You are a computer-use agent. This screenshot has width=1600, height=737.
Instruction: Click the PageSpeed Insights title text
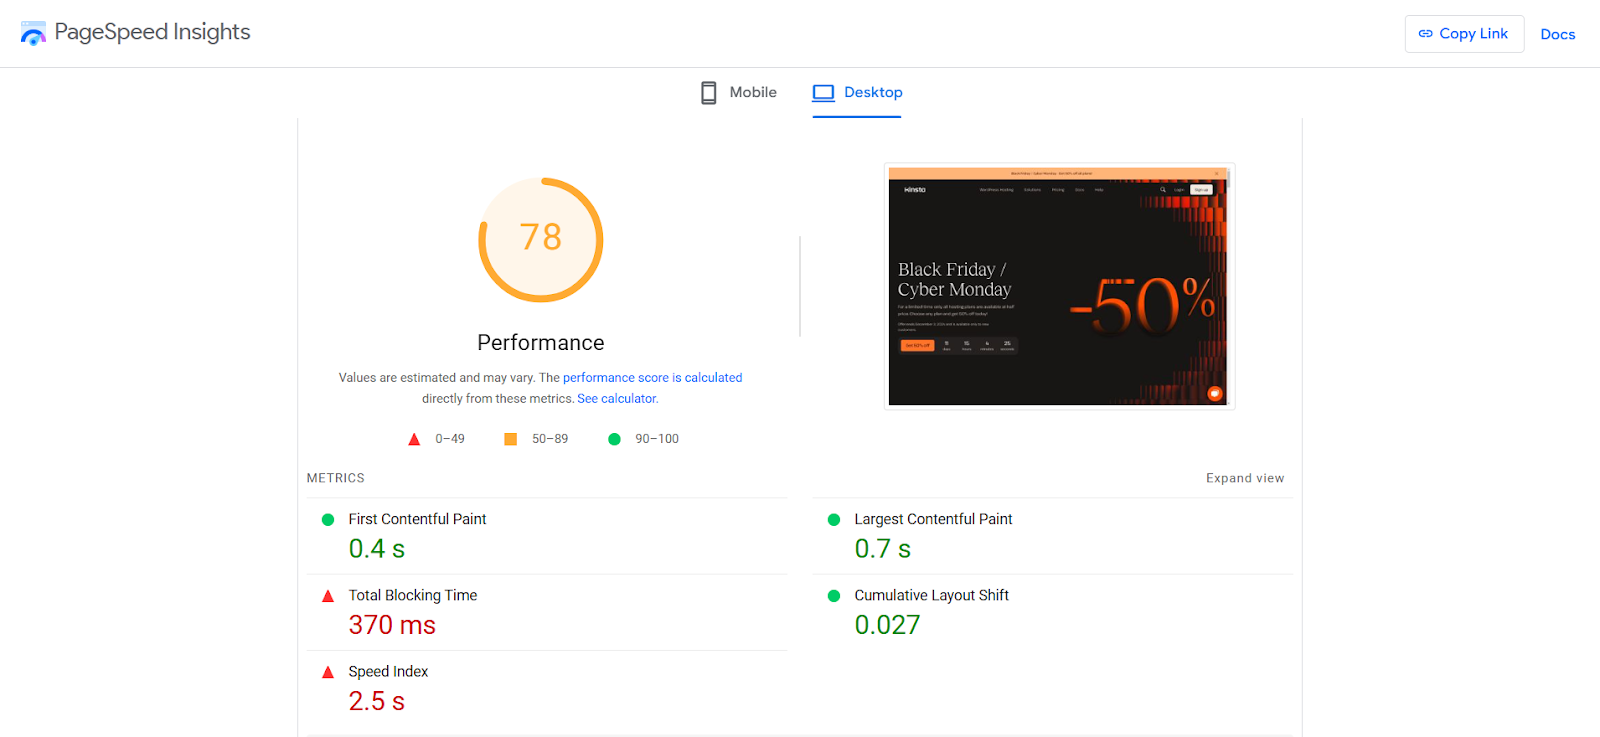pyautogui.click(x=152, y=32)
